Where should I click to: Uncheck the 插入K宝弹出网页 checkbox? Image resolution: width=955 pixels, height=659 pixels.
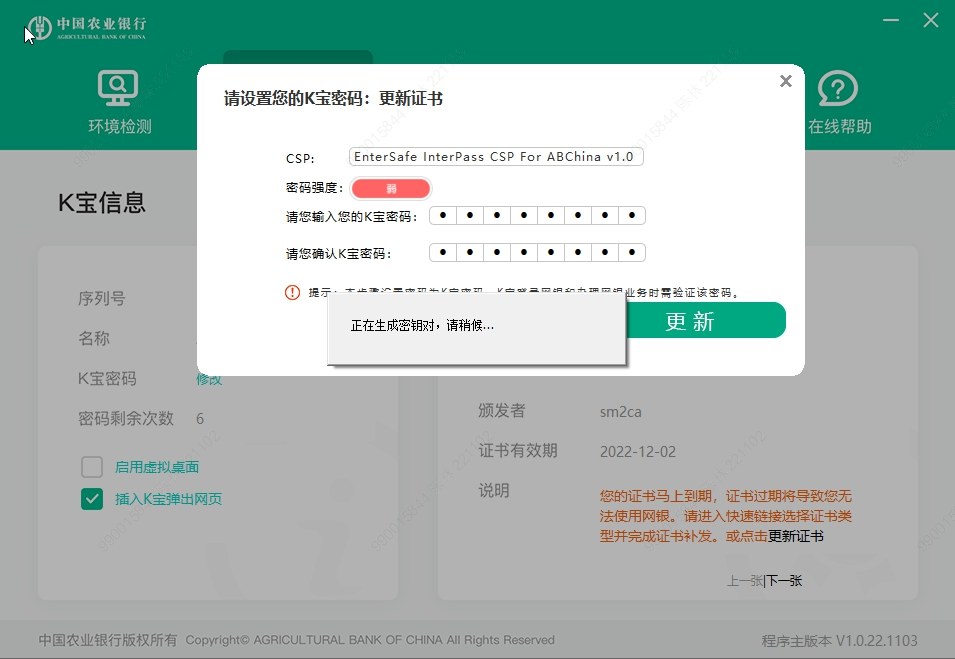click(92, 499)
